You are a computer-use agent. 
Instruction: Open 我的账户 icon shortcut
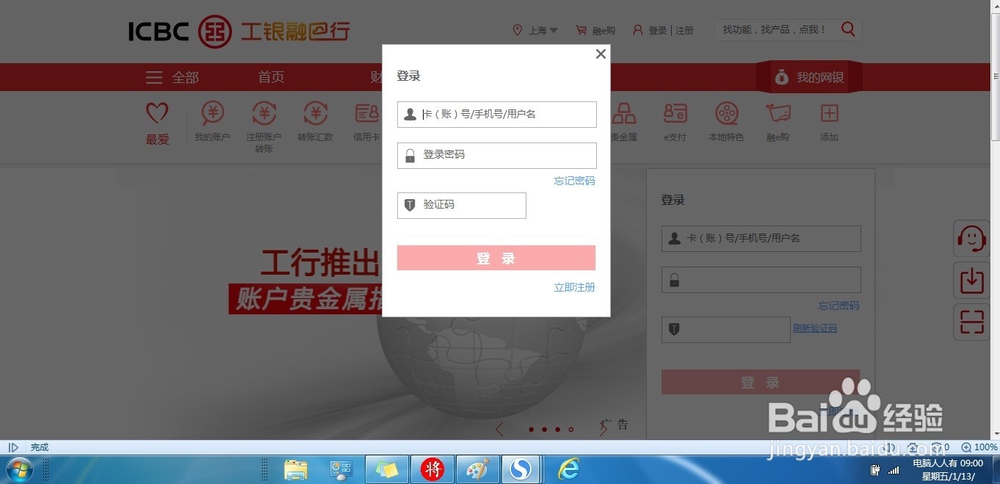(212, 121)
